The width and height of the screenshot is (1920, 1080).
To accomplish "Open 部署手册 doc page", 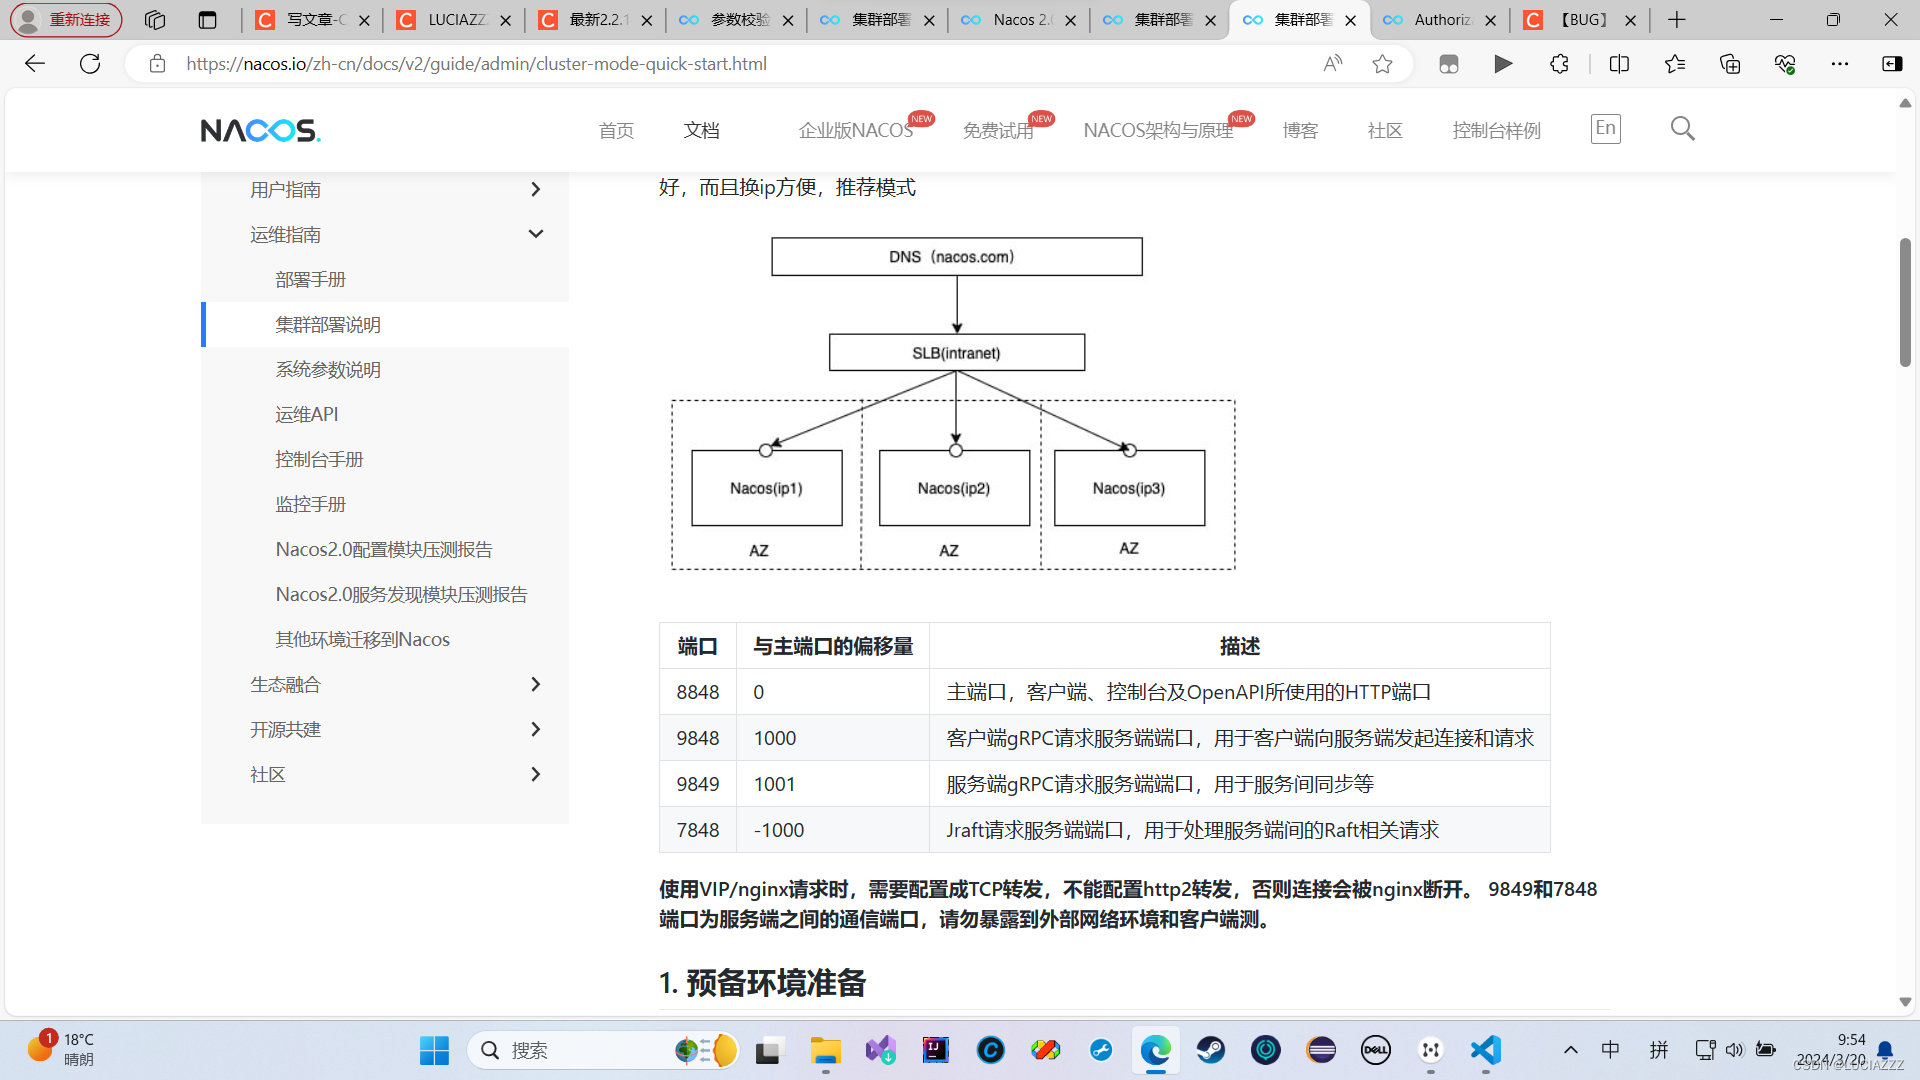I will point(310,279).
